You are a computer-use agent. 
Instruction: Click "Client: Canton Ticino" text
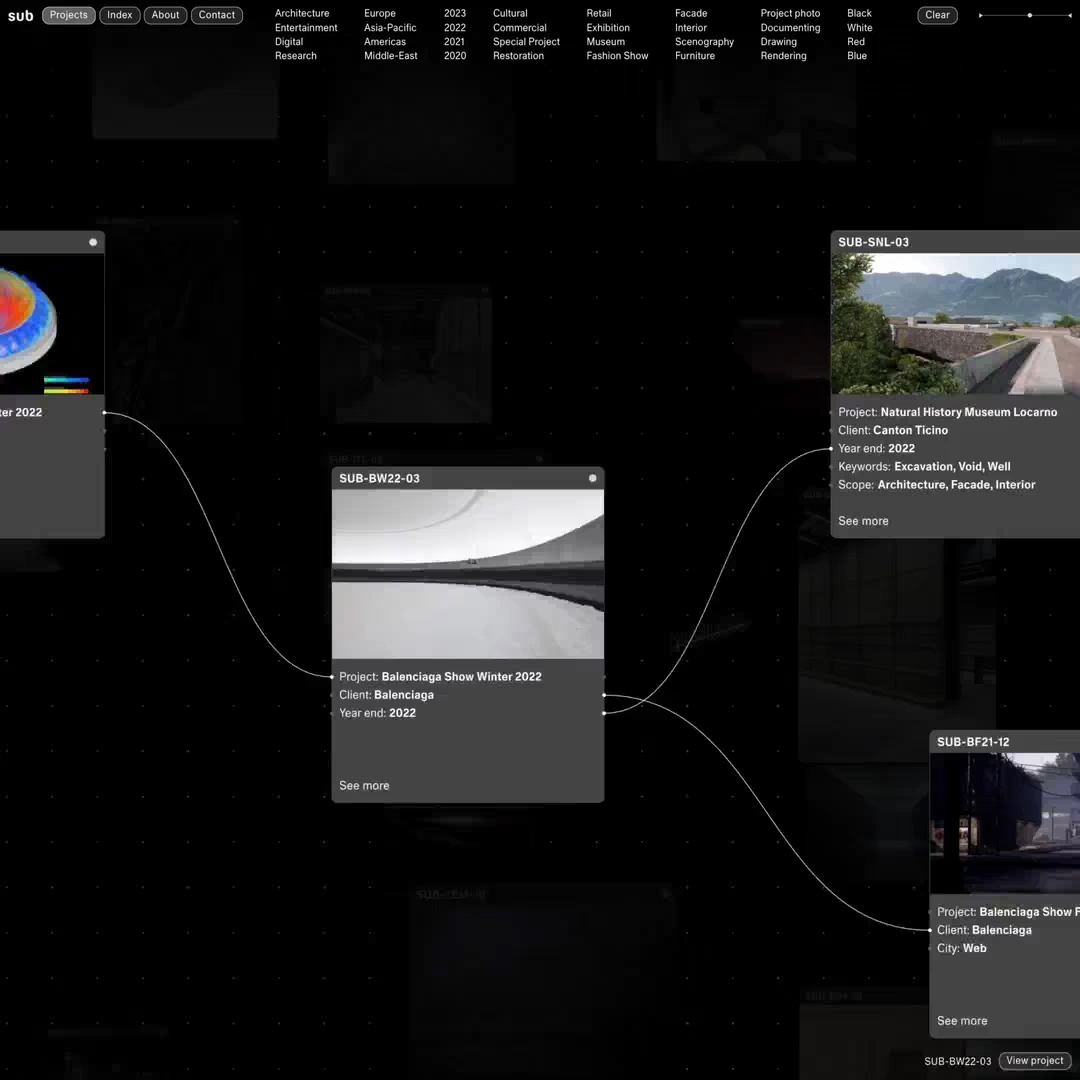click(x=893, y=430)
